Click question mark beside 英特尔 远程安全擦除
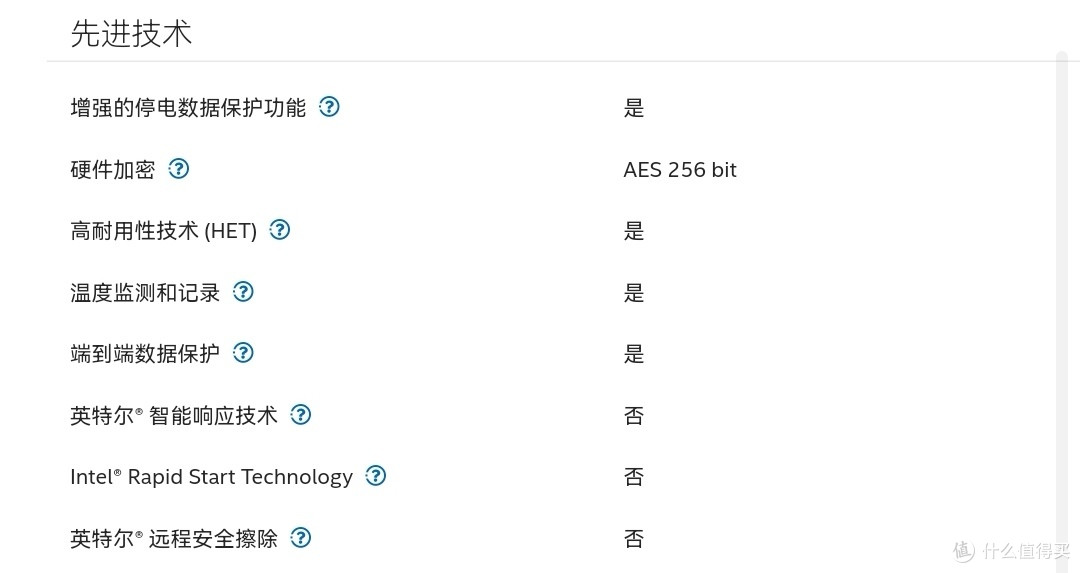Viewport: 1080px width, 573px height. coord(300,538)
